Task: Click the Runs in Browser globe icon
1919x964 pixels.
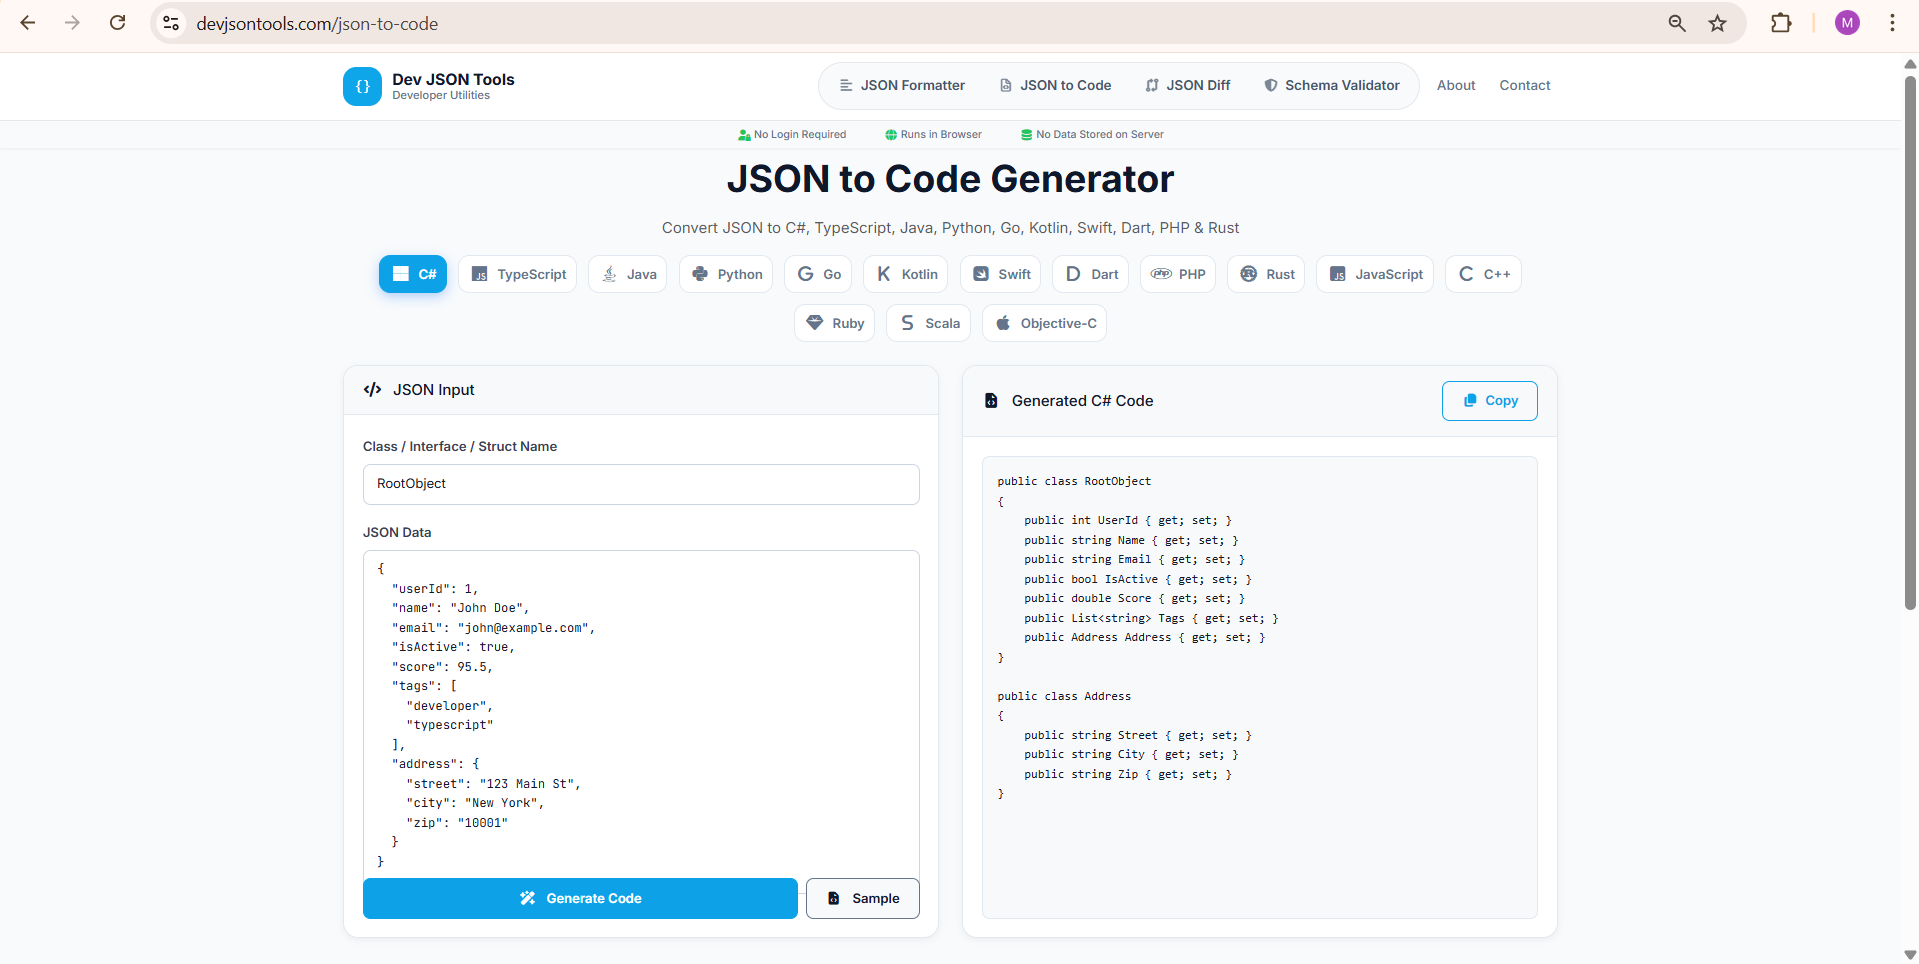Action: coord(889,134)
